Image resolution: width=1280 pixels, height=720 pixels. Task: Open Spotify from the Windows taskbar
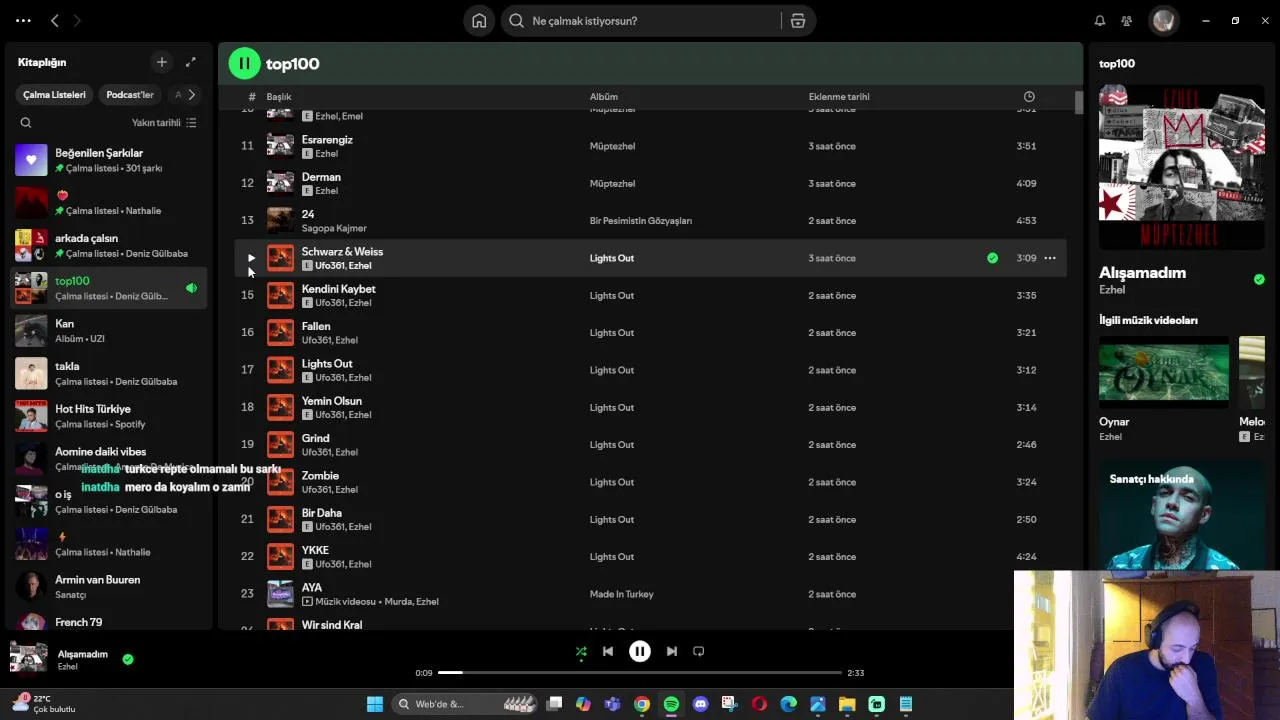[671, 704]
